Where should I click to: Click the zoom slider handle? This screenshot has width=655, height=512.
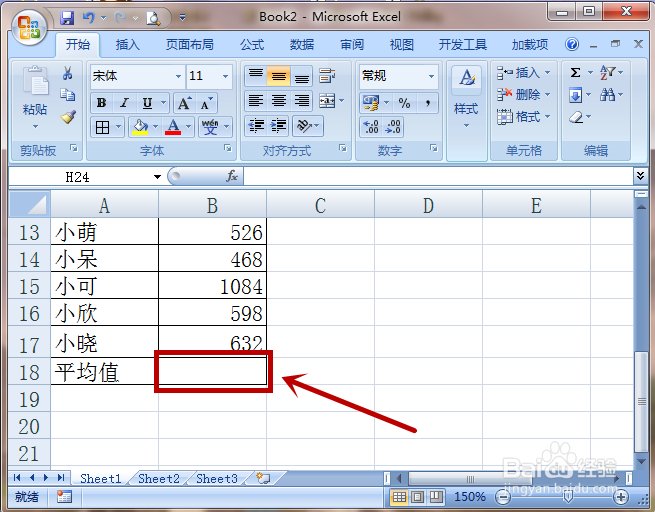pos(567,496)
